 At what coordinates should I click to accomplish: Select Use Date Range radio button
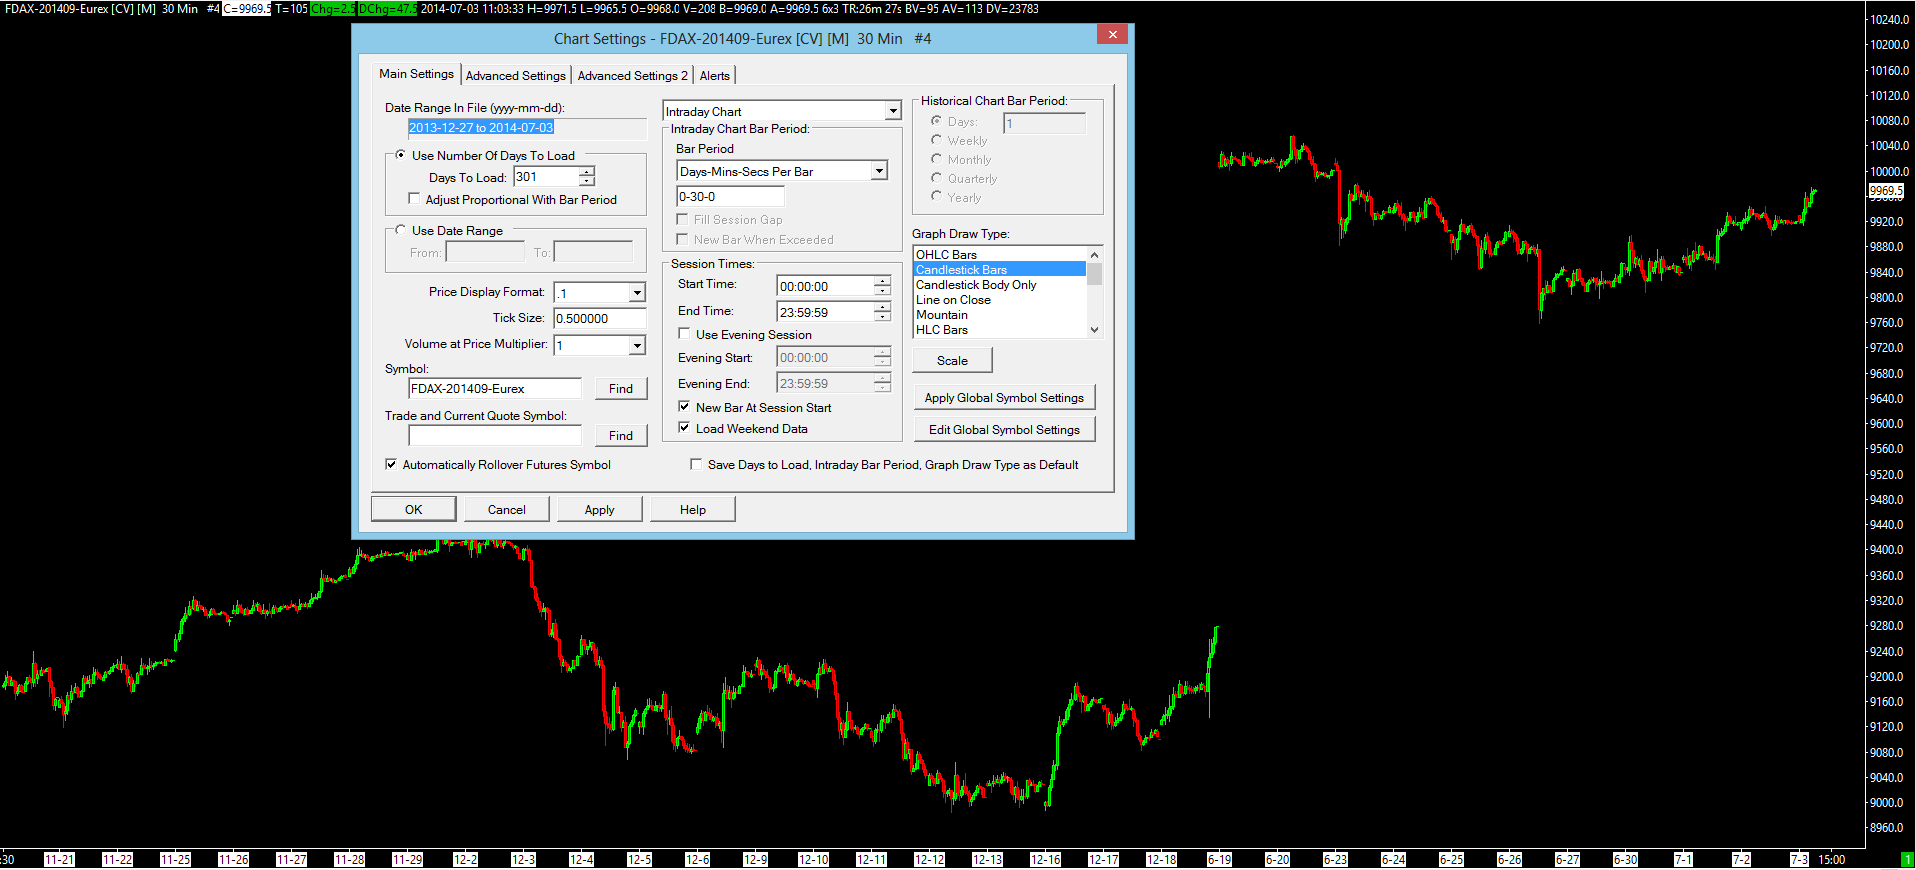coord(401,230)
